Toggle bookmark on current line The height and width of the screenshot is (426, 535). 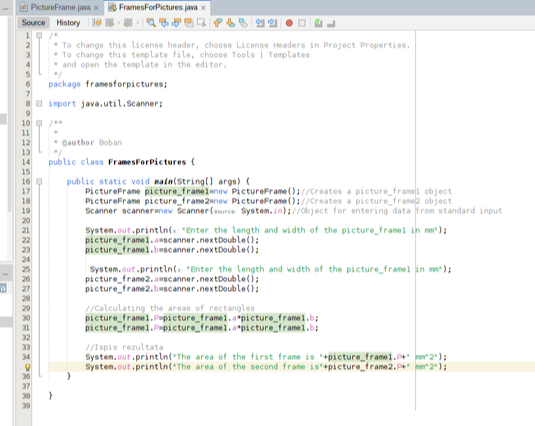click(243, 23)
